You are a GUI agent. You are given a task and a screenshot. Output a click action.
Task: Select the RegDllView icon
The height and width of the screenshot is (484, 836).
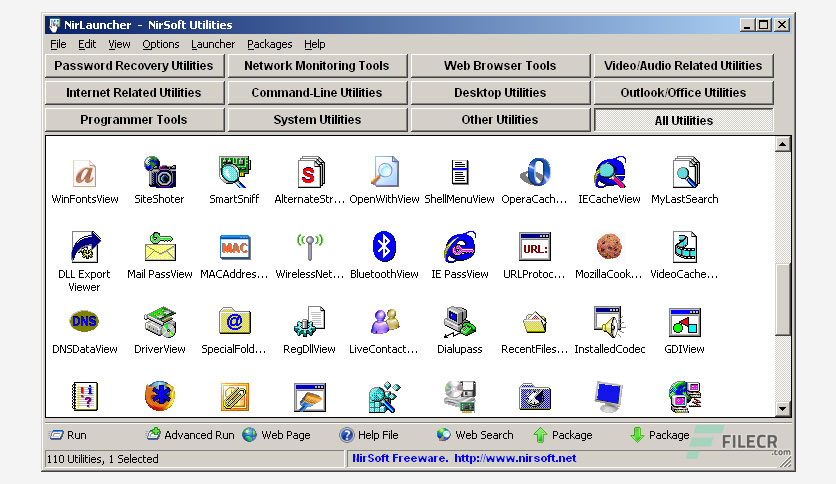click(310, 321)
